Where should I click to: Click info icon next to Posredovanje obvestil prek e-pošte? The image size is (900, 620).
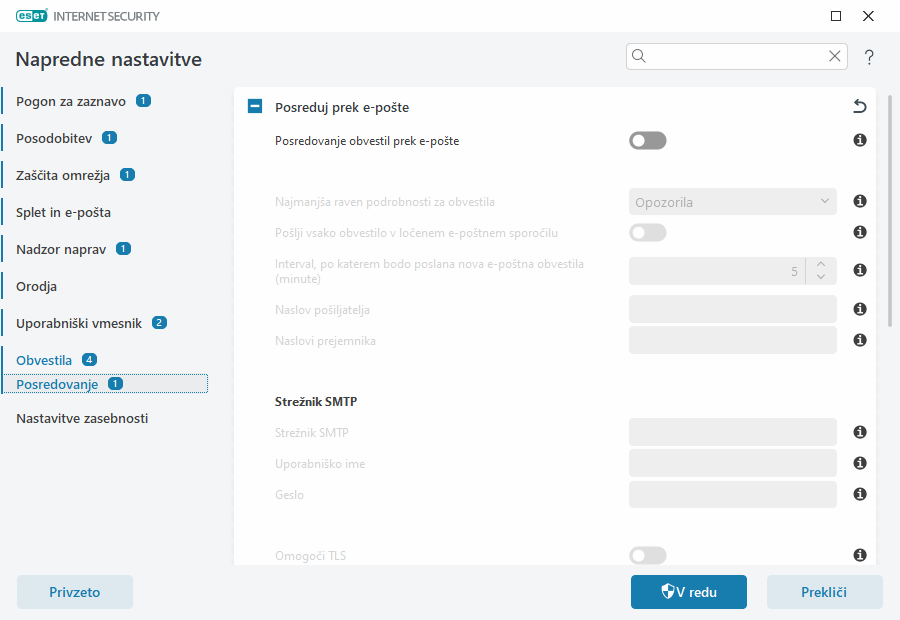859,141
